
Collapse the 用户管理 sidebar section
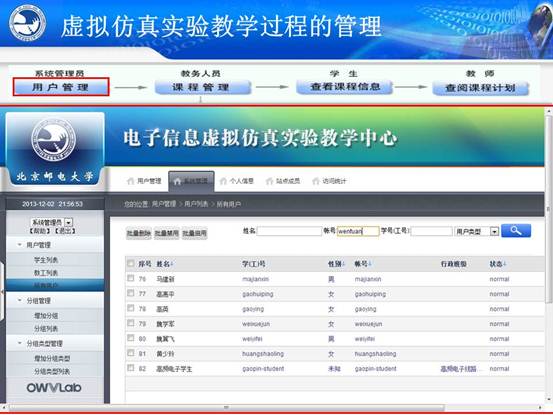point(20,245)
